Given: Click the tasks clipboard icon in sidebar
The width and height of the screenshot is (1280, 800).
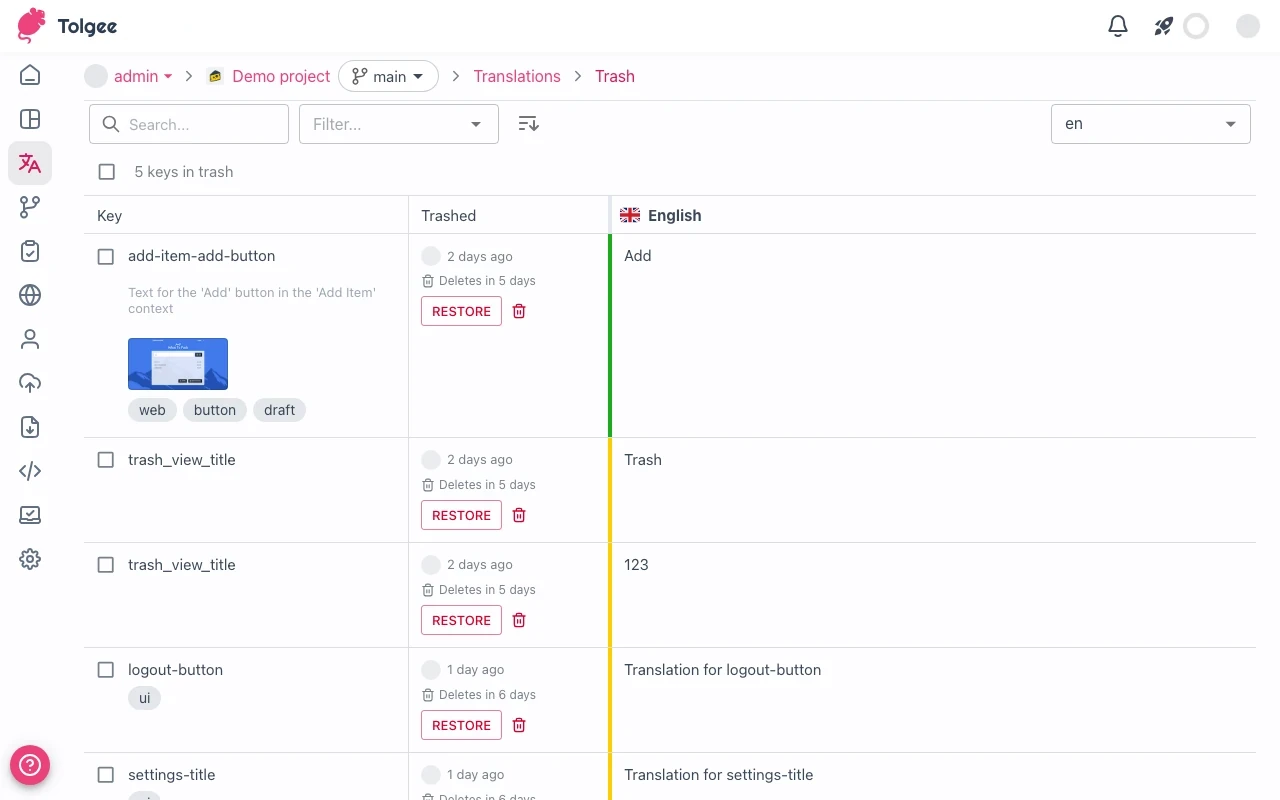Looking at the screenshot, I should [x=30, y=251].
